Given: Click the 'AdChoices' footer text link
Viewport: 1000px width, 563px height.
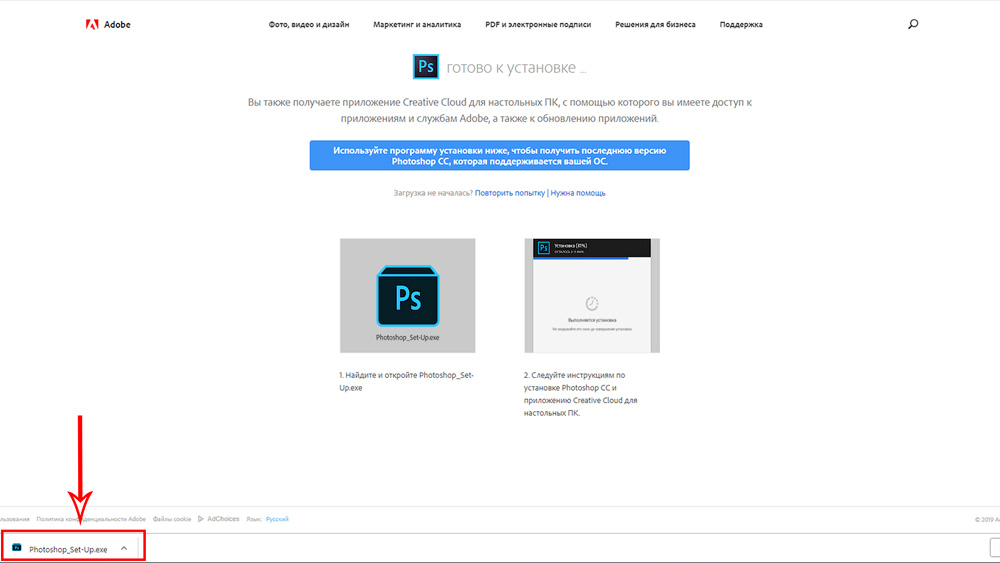Looking at the screenshot, I should (x=223, y=519).
